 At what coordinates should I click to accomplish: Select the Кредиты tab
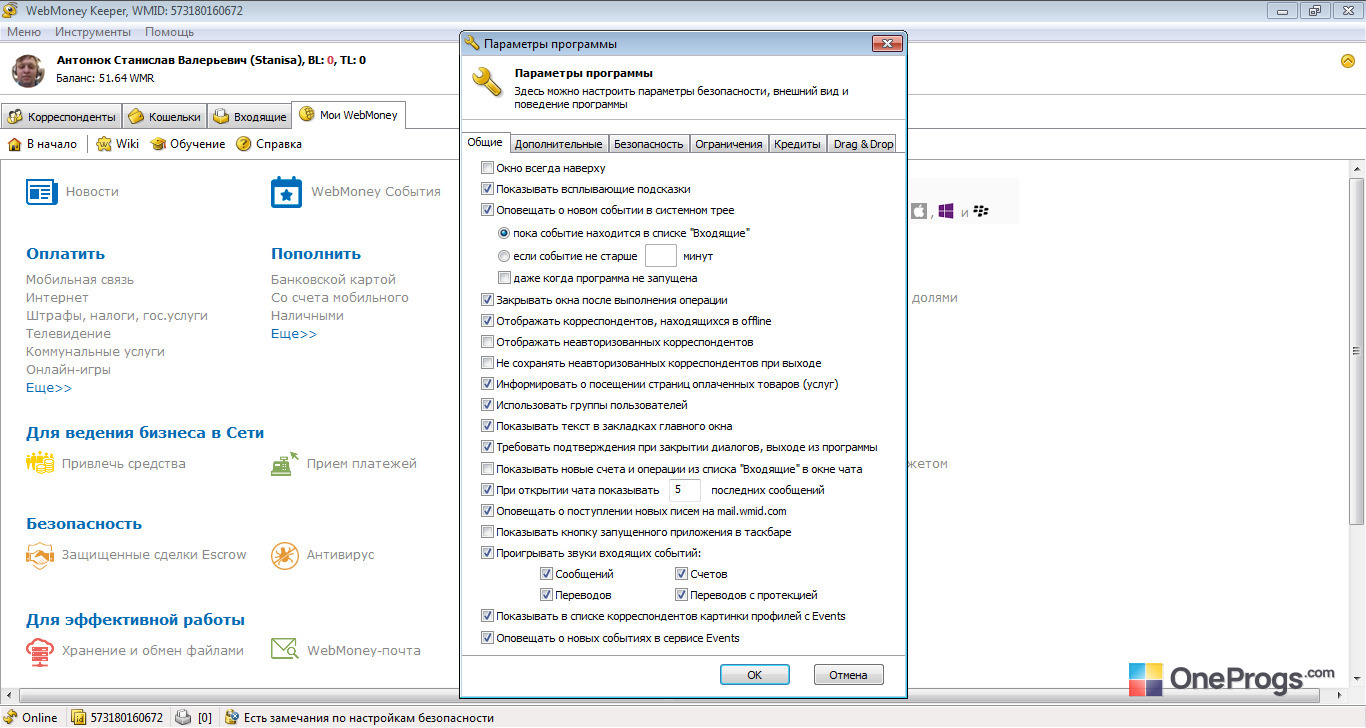pyautogui.click(x=797, y=144)
